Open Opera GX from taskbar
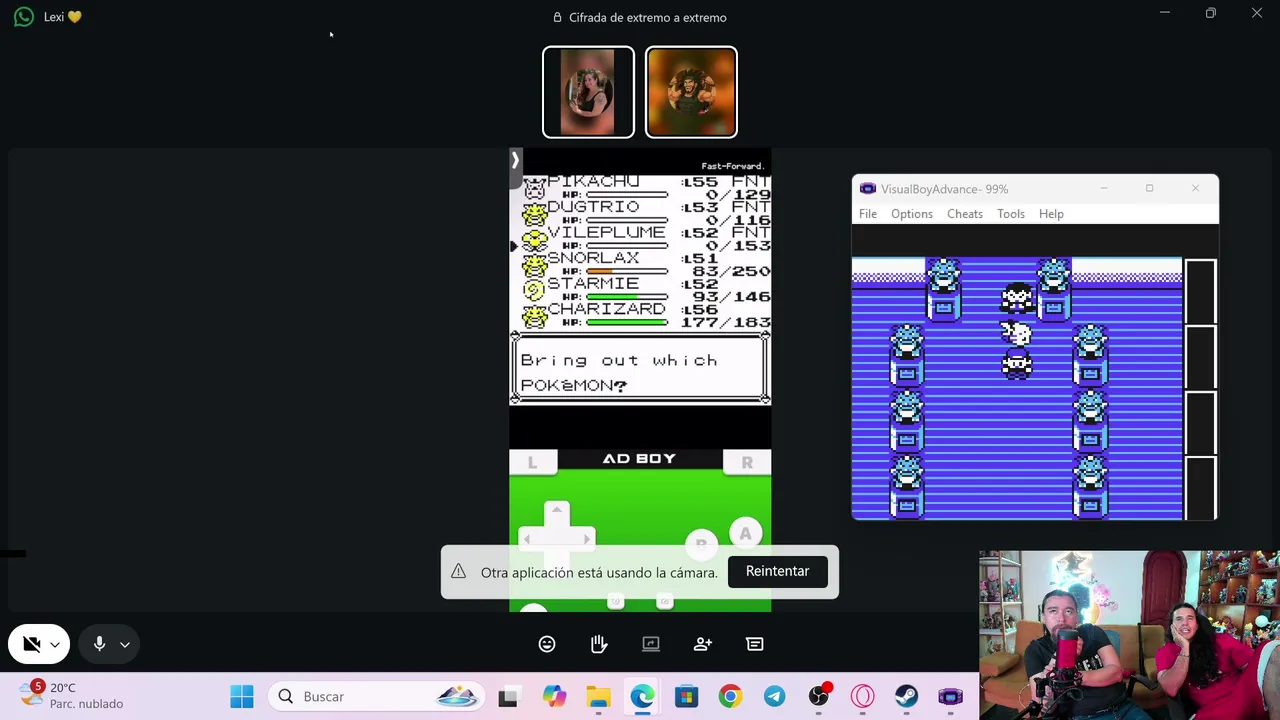 pos(862,696)
